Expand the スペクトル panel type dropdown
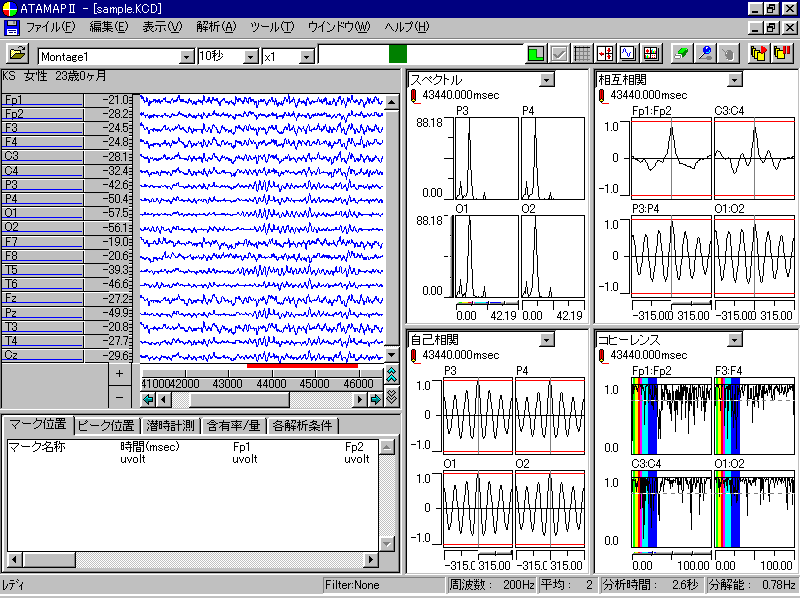This screenshot has height=598, width=800. pos(546,80)
